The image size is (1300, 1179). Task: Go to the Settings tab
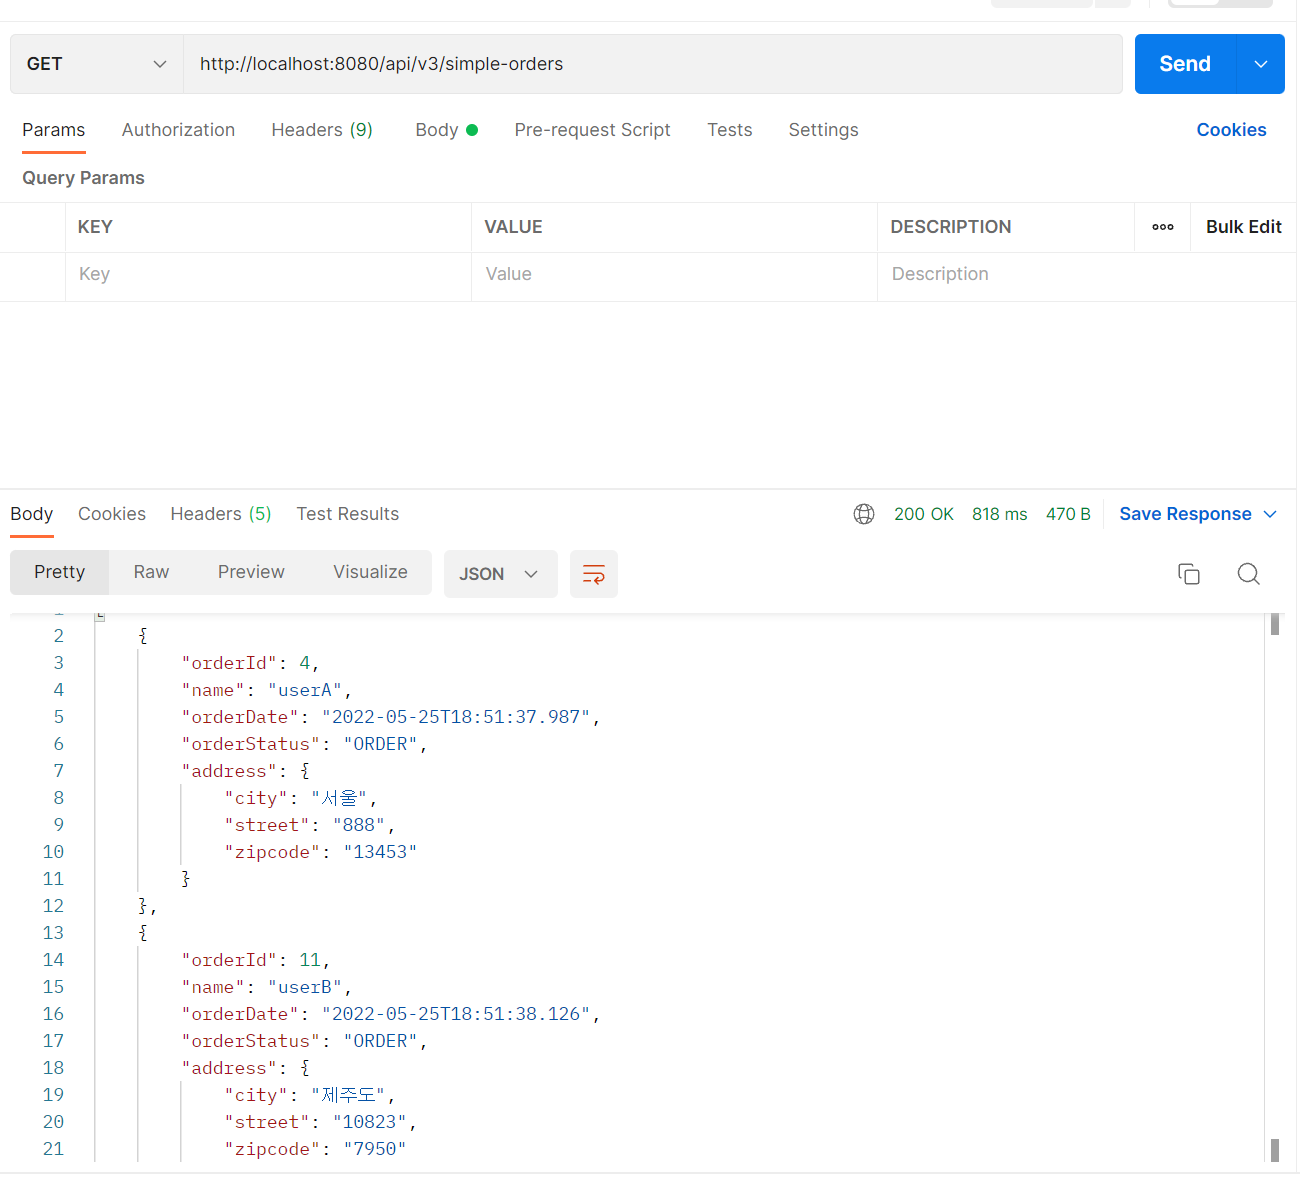823,130
